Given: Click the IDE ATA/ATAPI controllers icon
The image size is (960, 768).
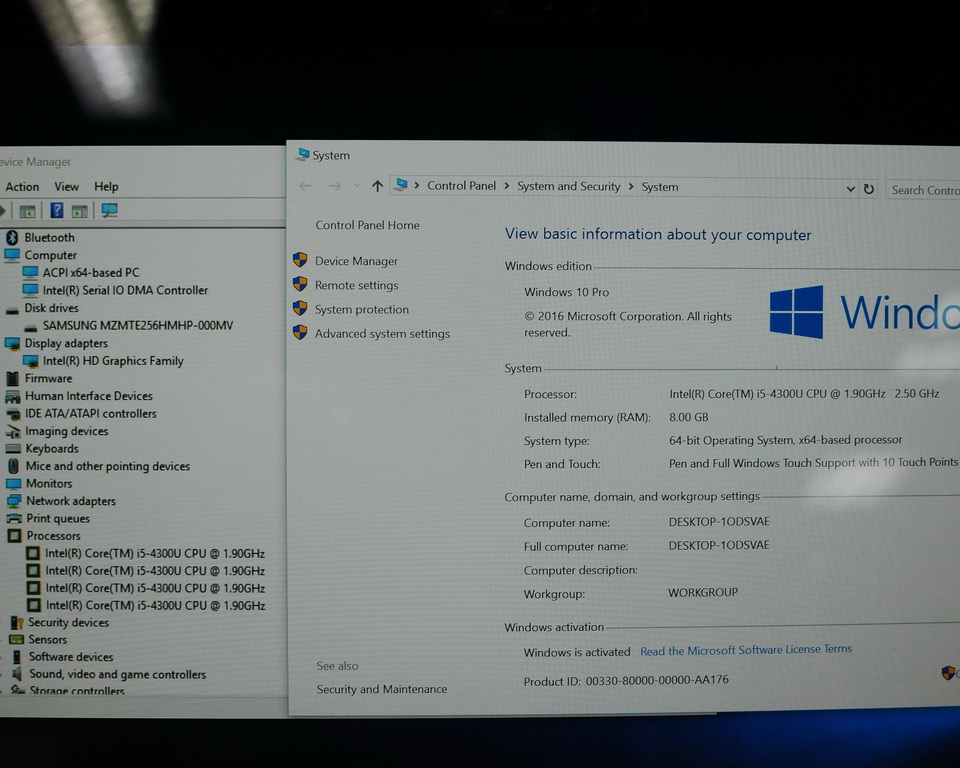Looking at the screenshot, I should (13, 415).
